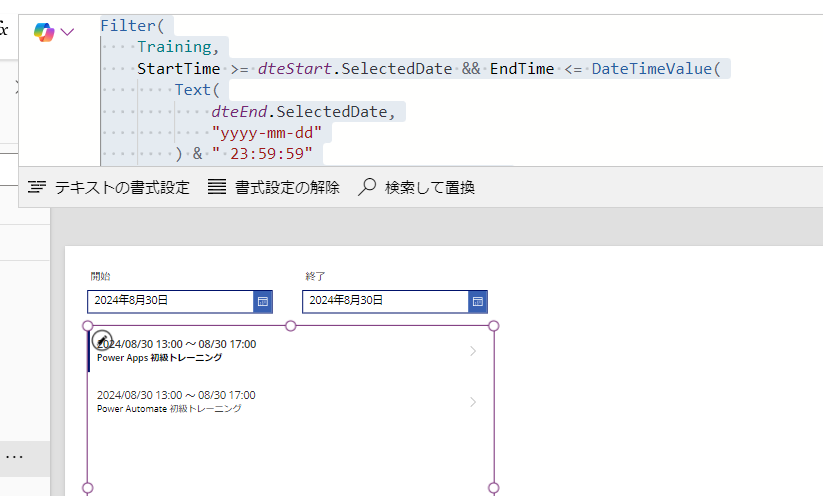The image size is (823, 496).
Task: Open chevron for Power Apps 初級トレーニング row
Action: 473,351
